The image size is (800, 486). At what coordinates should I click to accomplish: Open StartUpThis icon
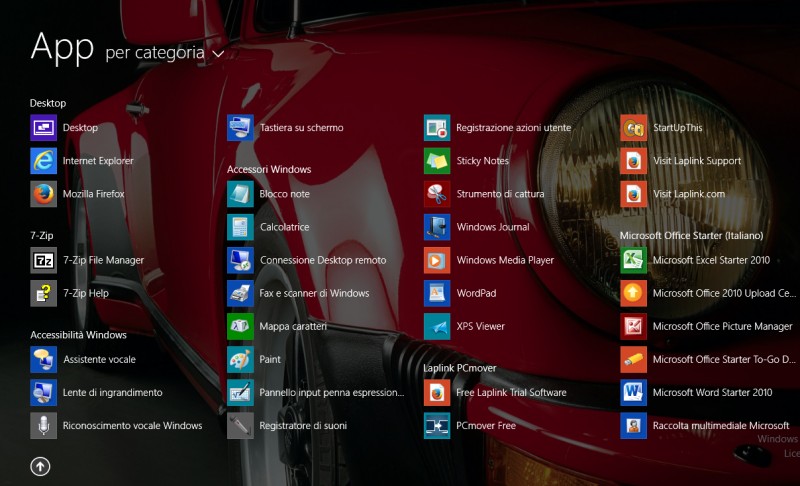(634, 127)
